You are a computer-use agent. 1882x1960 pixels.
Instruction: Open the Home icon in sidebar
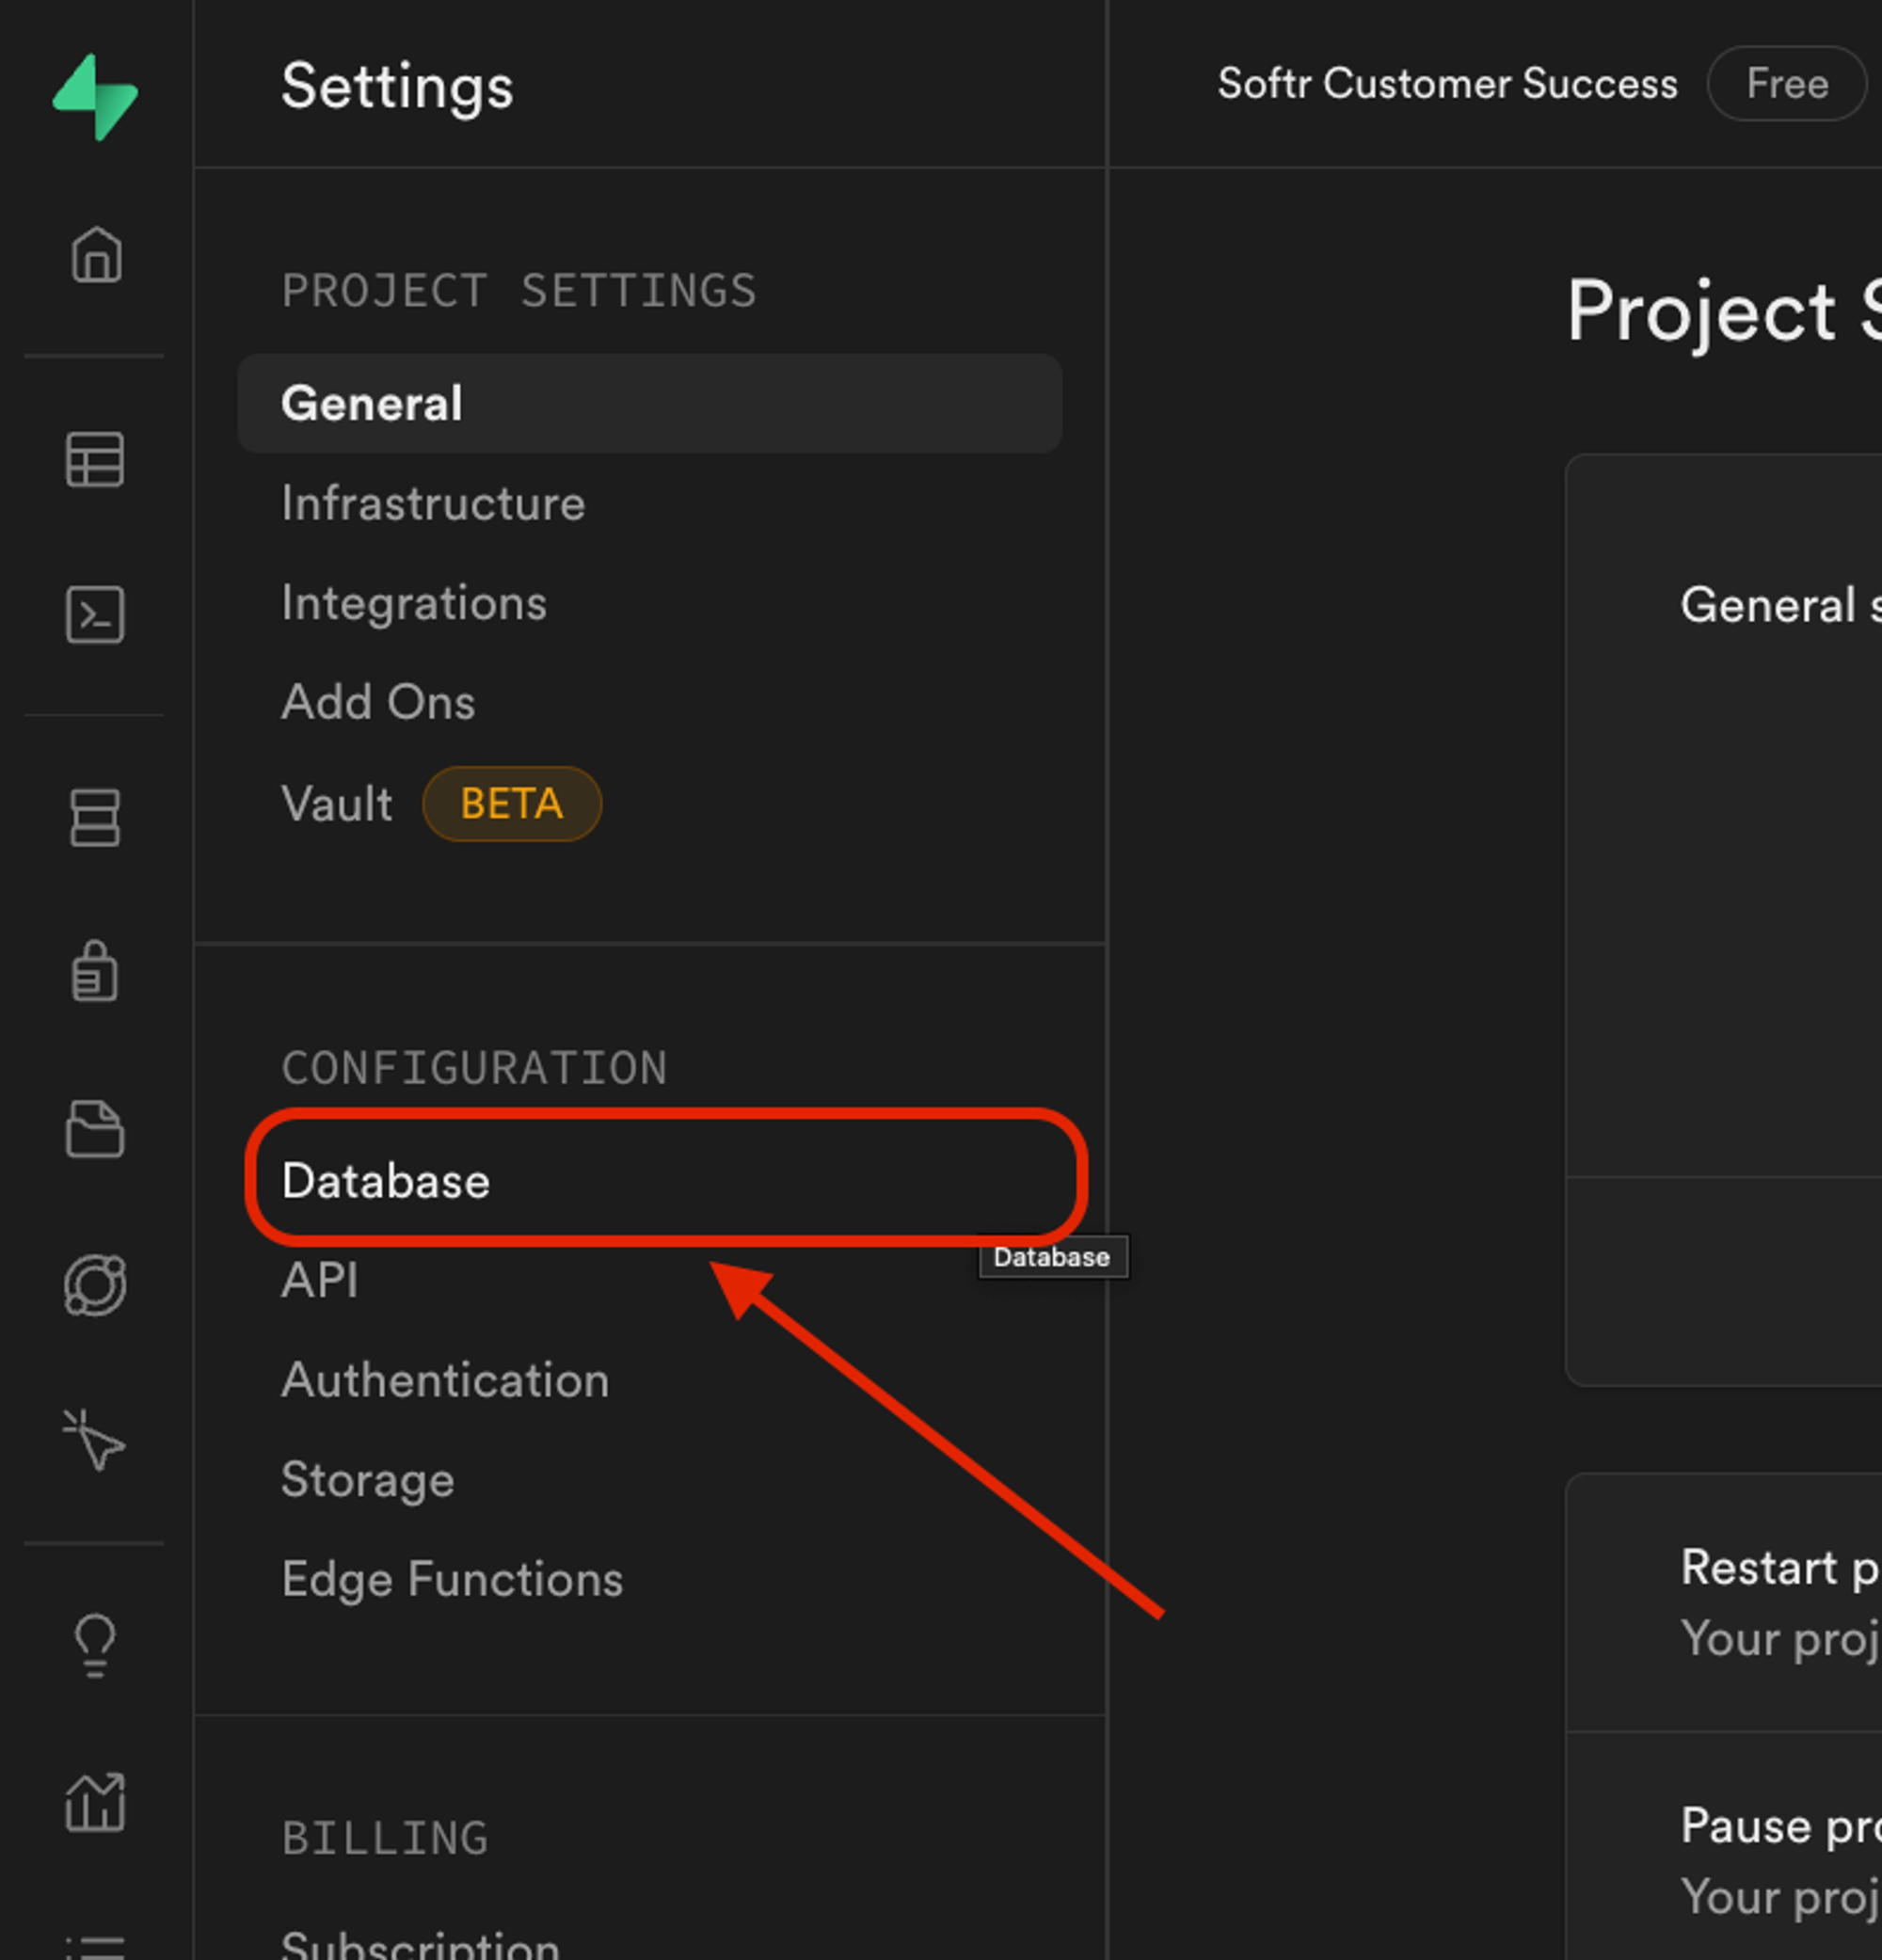96,254
